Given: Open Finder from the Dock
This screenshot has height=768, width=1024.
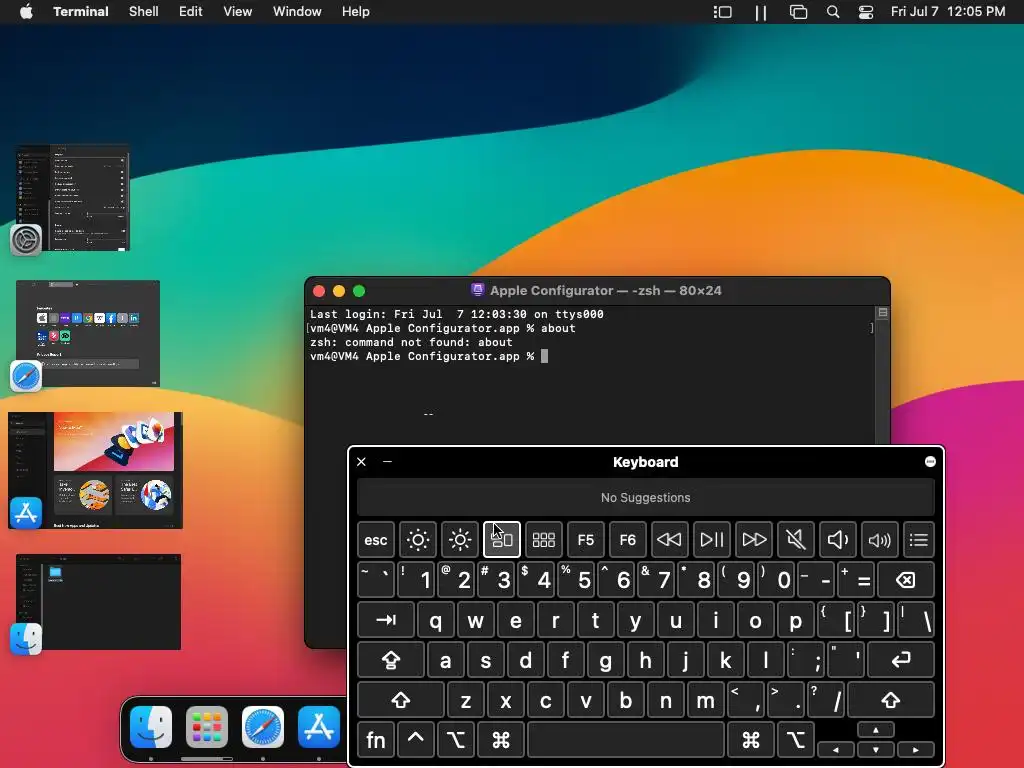Looking at the screenshot, I should 151,727.
